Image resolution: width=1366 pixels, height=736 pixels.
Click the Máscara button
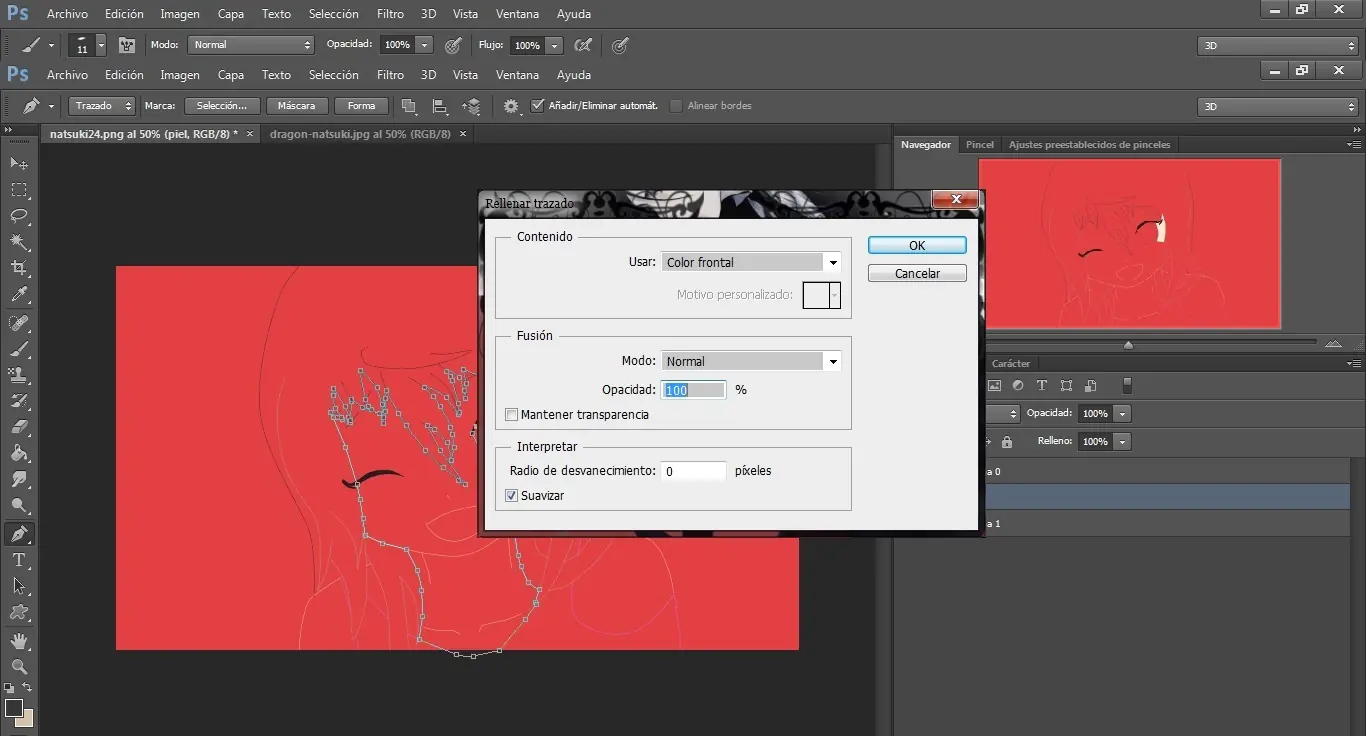296,106
